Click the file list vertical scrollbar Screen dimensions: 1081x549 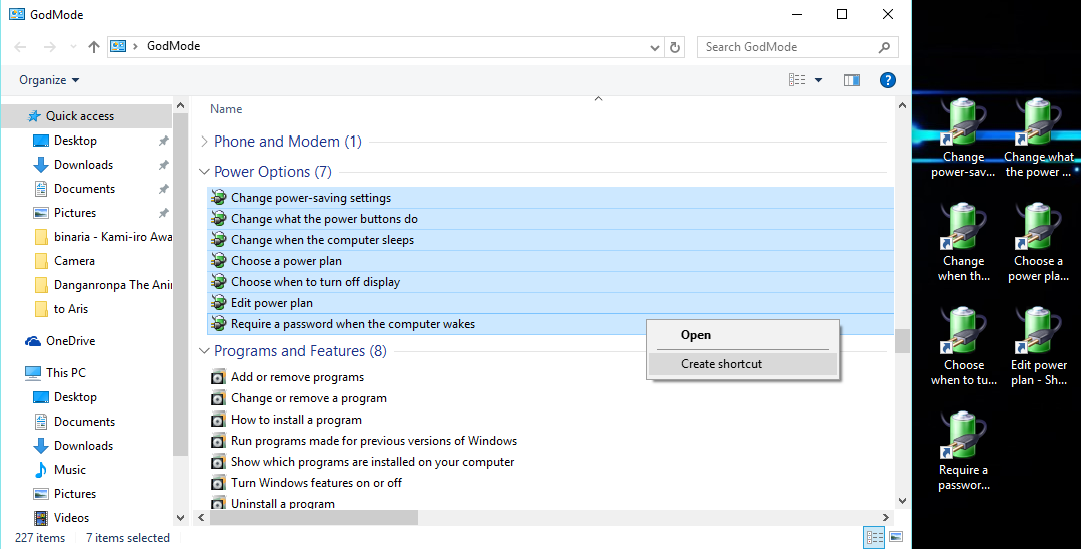(902, 341)
